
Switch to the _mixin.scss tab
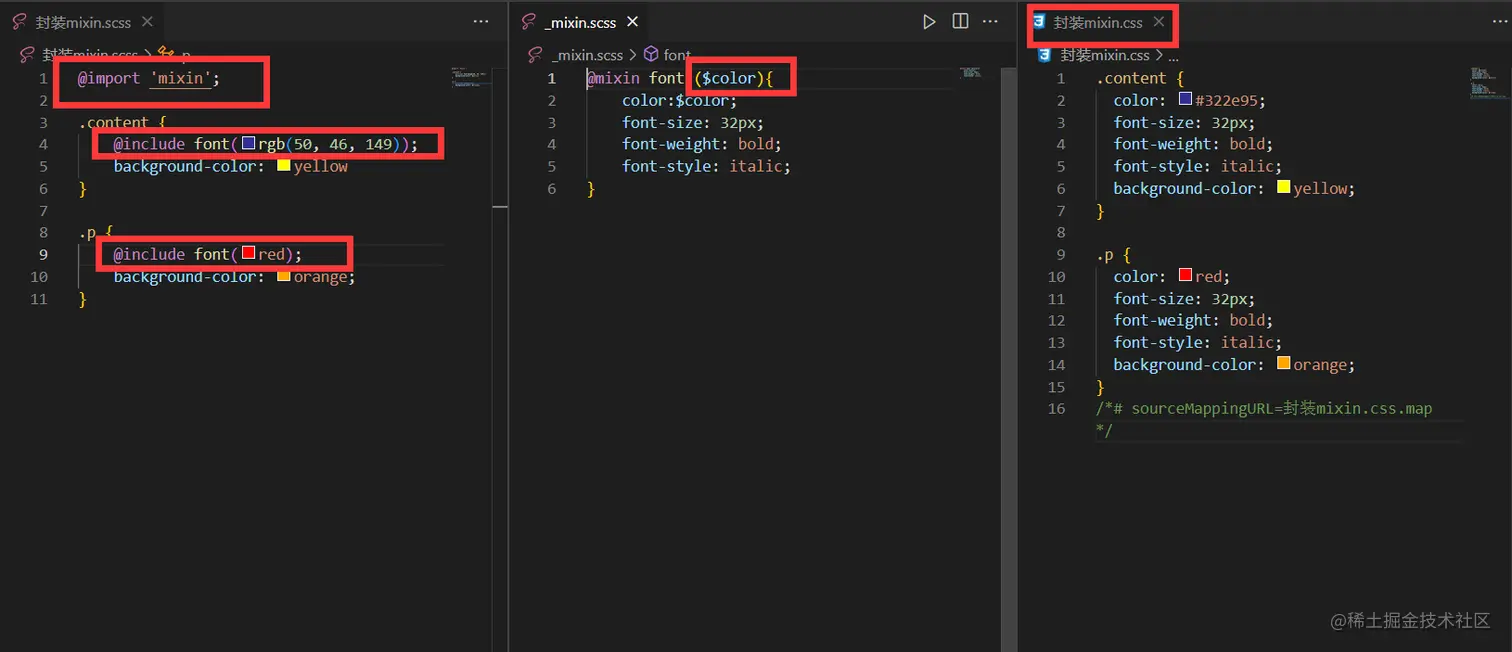[x=580, y=22]
